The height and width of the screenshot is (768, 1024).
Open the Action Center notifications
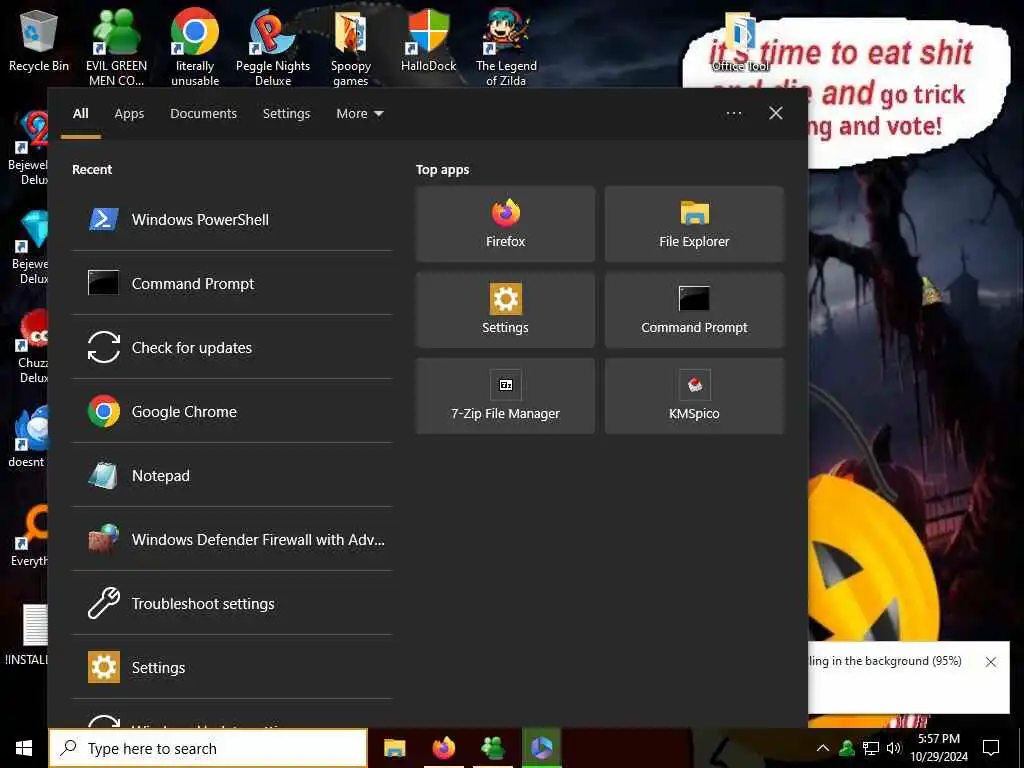[991, 748]
